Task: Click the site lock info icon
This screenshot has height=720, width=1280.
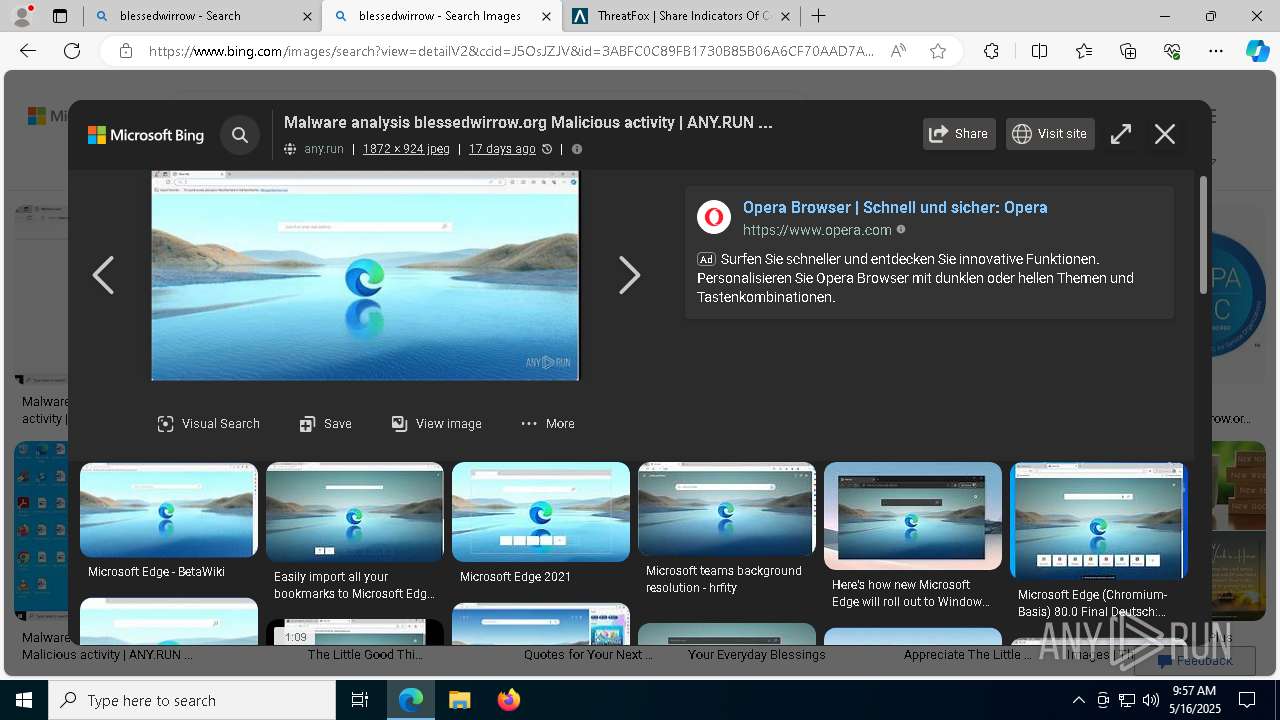Action: (x=126, y=51)
